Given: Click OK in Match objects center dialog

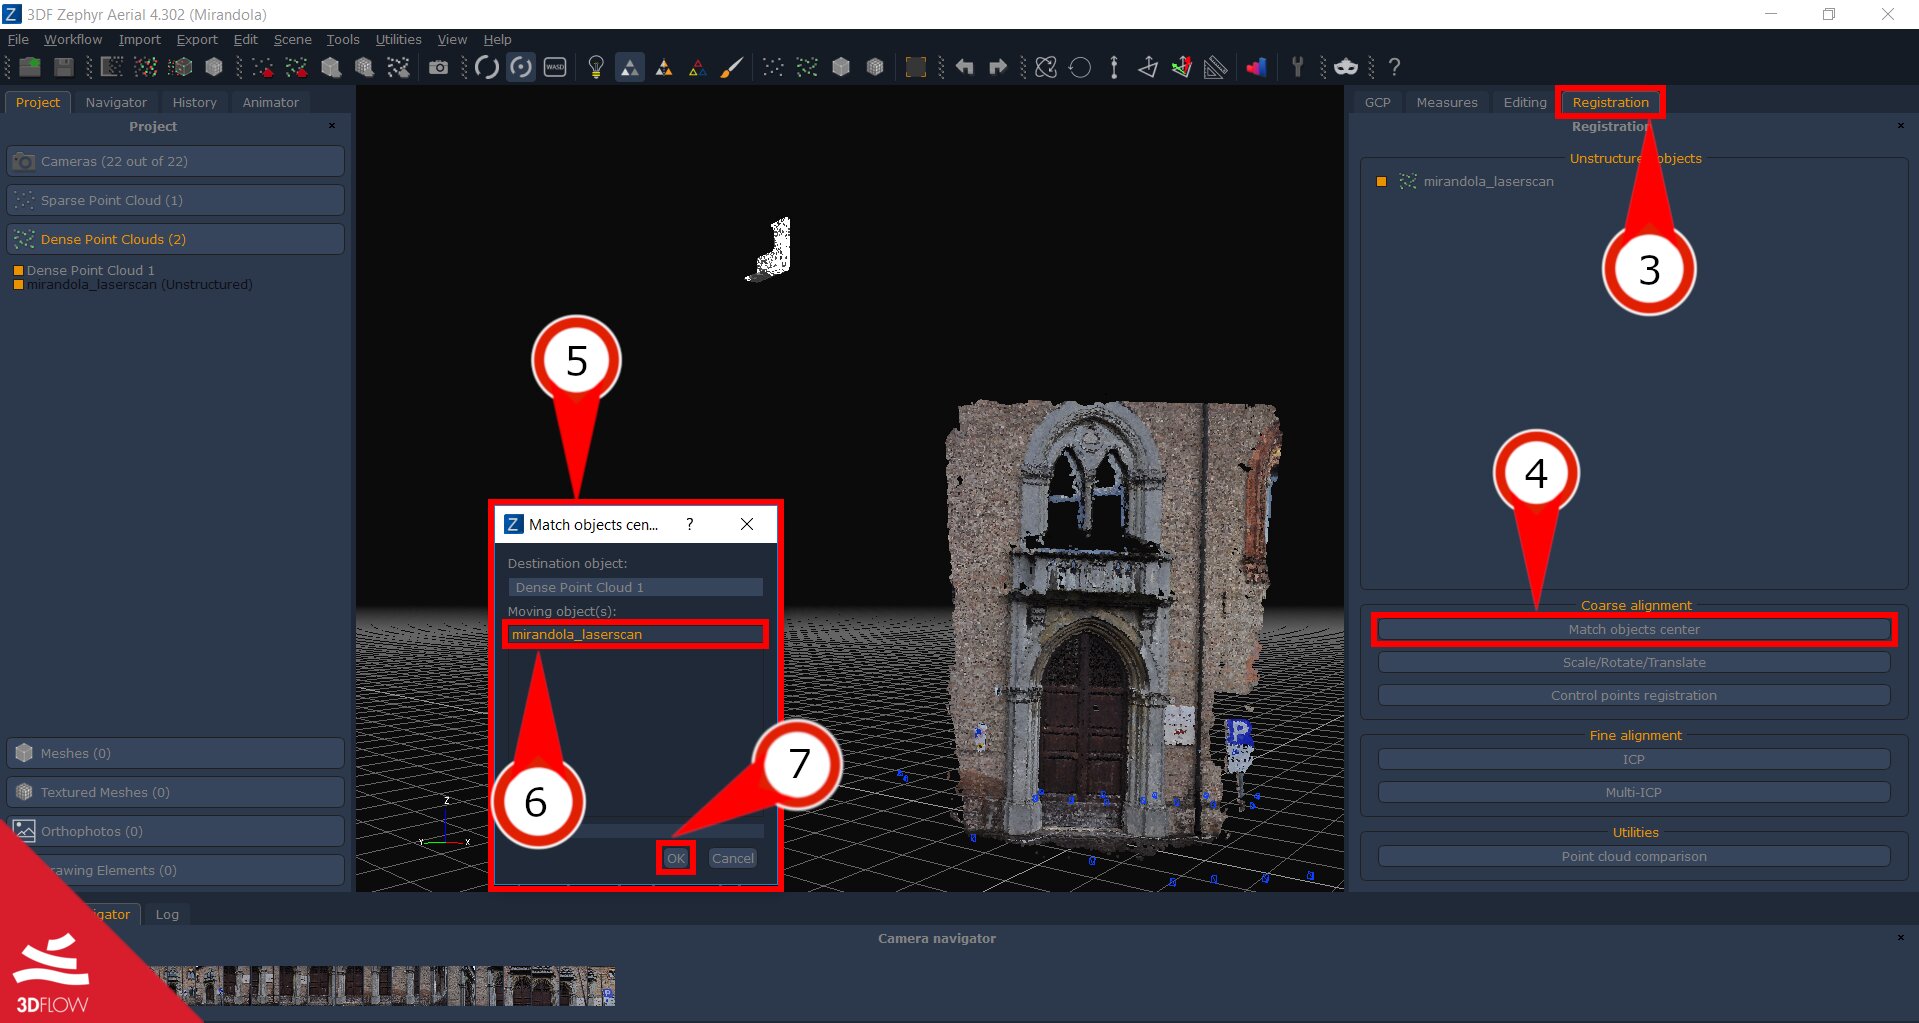Looking at the screenshot, I should click(676, 858).
